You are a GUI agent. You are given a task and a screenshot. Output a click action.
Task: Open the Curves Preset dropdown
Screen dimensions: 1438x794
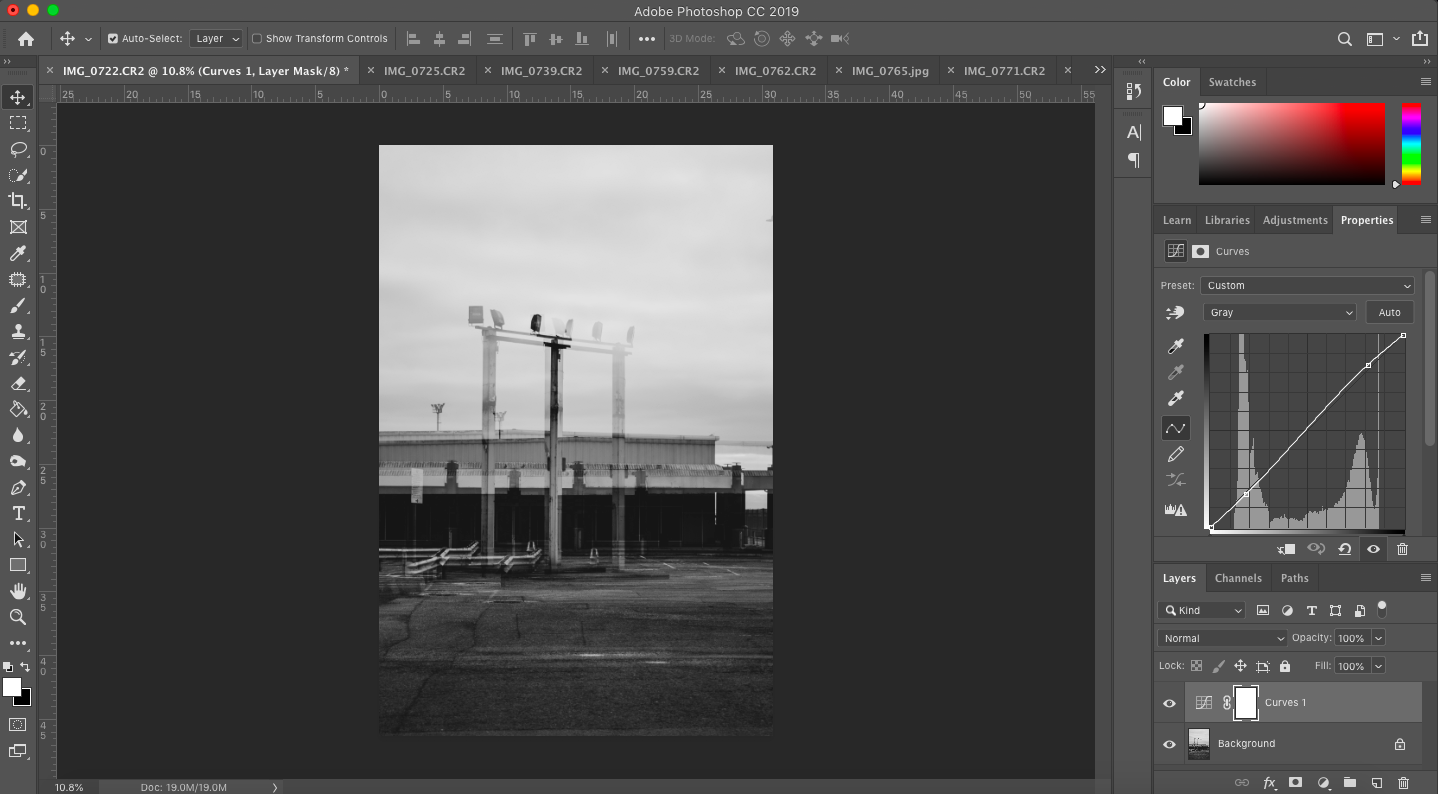point(1308,285)
